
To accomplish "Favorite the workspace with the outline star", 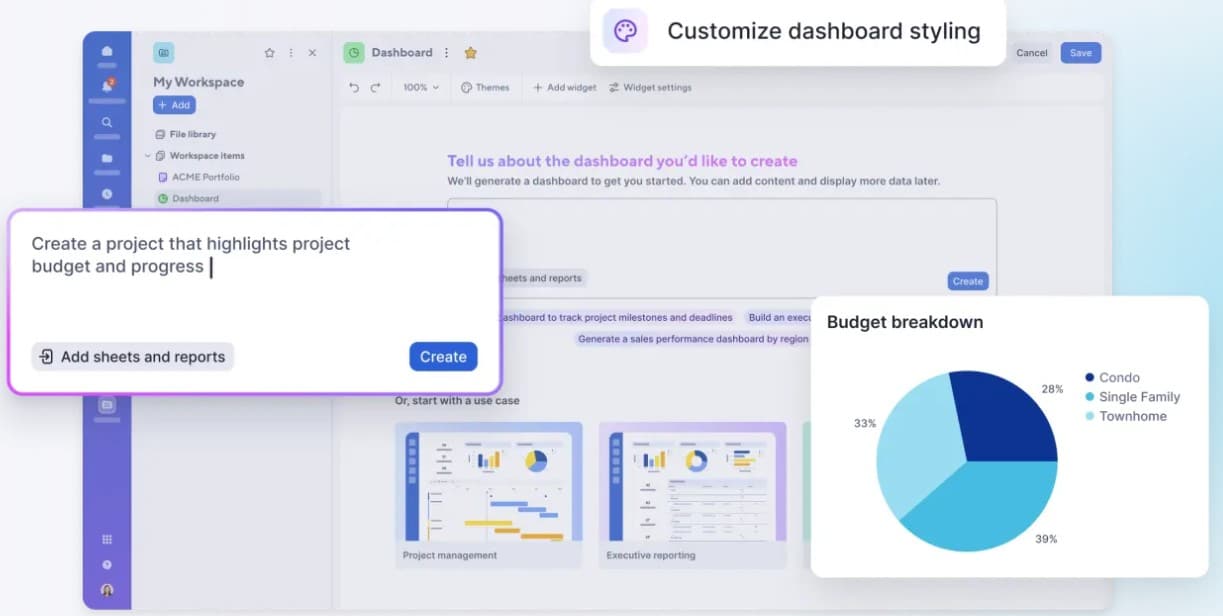I will click(269, 53).
